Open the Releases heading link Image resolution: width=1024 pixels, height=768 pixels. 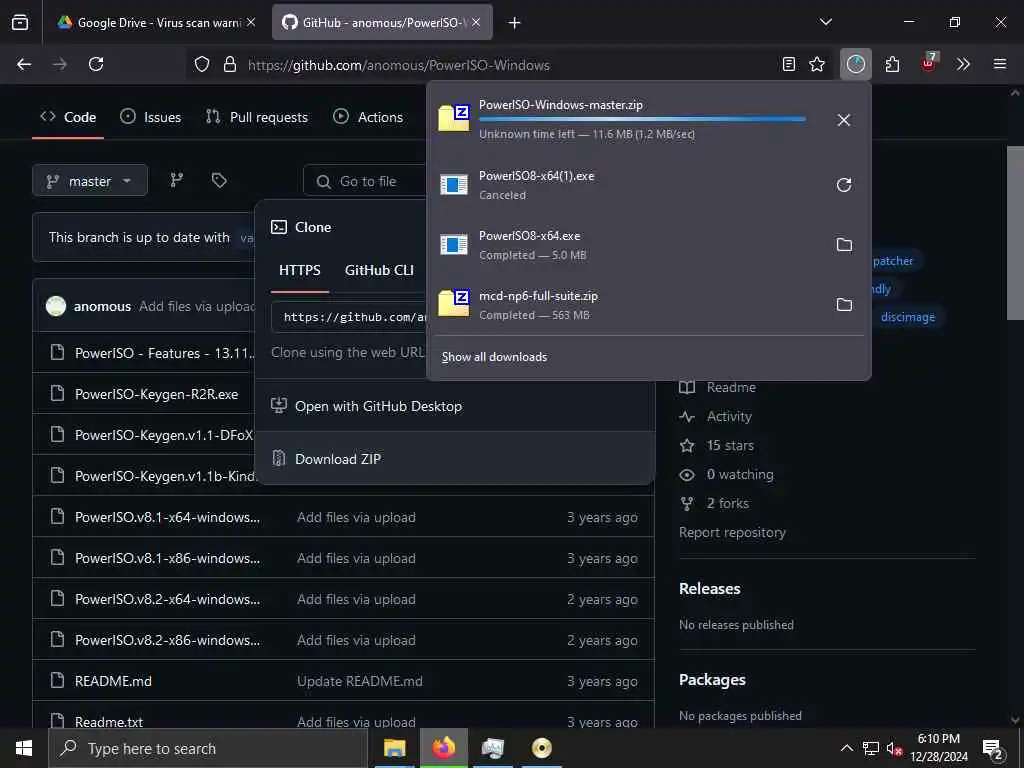tap(710, 588)
